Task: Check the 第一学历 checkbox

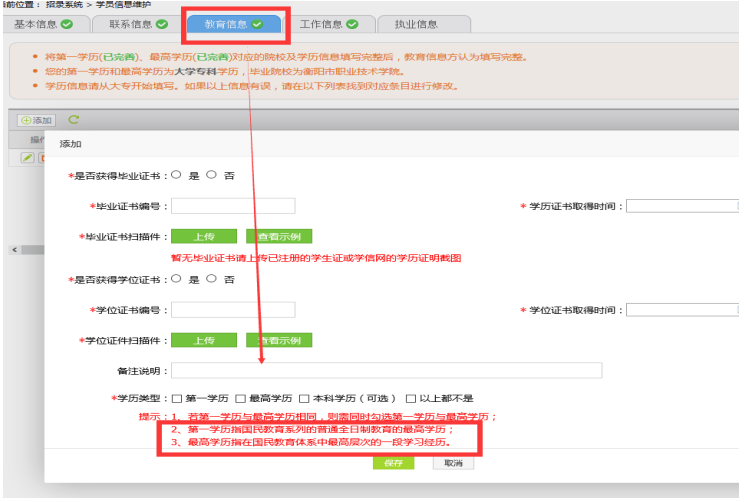Action: point(177,398)
